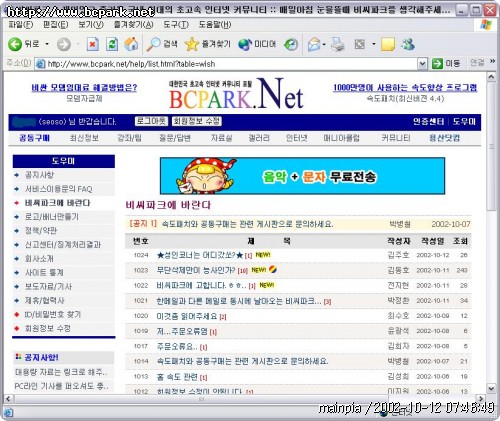Click the 로그아웃 button
This screenshot has height=421, width=500.
click(151, 121)
